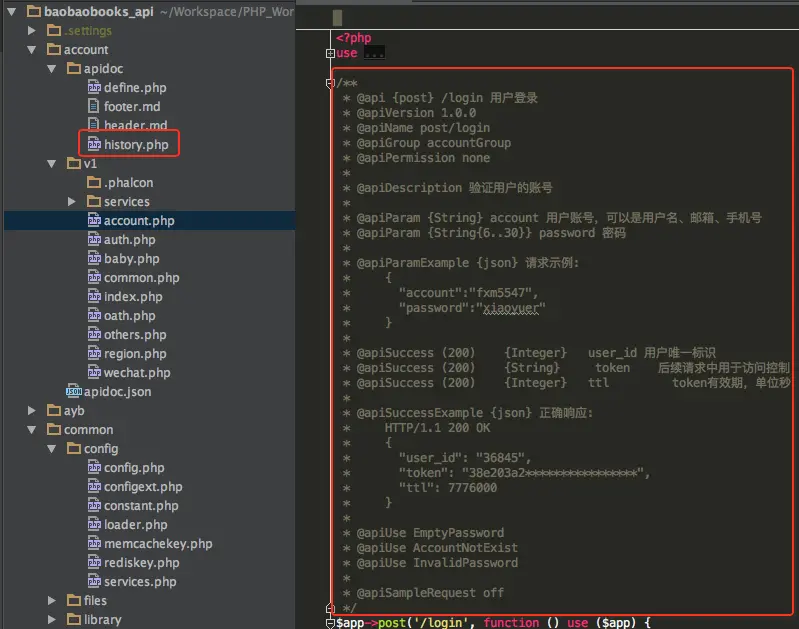Image resolution: width=799 pixels, height=629 pixels.
Task: Collapse the baobaobooks_api project root
Action: pyautogui.click(x=12, y=11)
